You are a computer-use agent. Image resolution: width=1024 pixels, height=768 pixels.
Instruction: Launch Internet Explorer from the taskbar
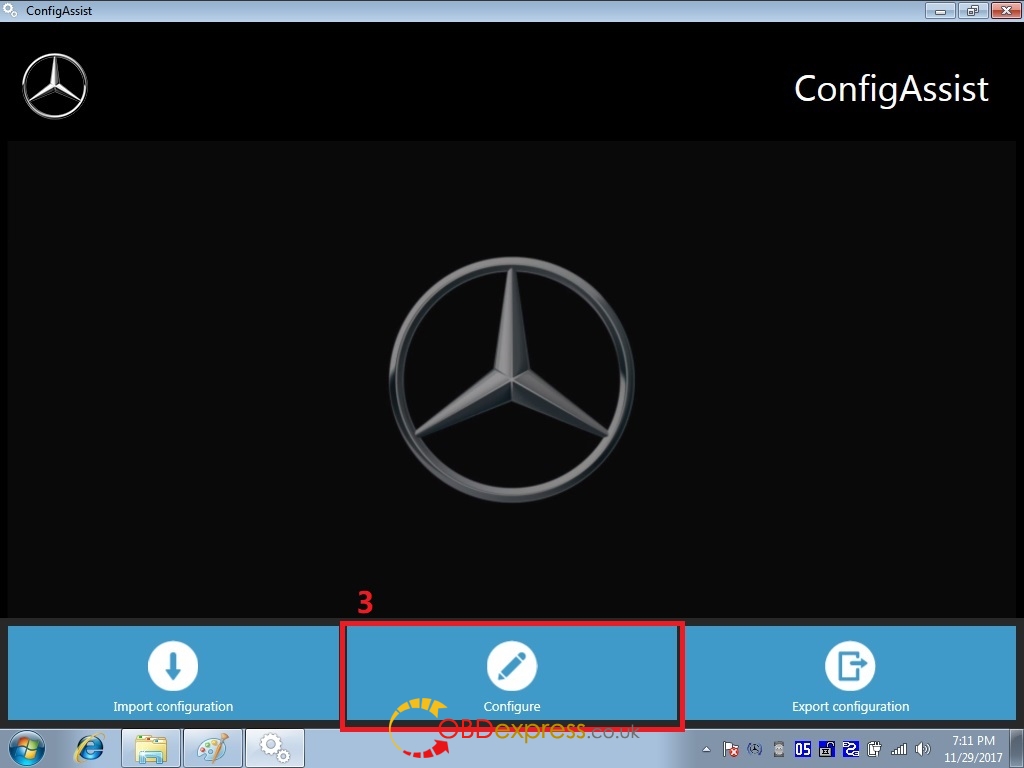tap(91, 748)
